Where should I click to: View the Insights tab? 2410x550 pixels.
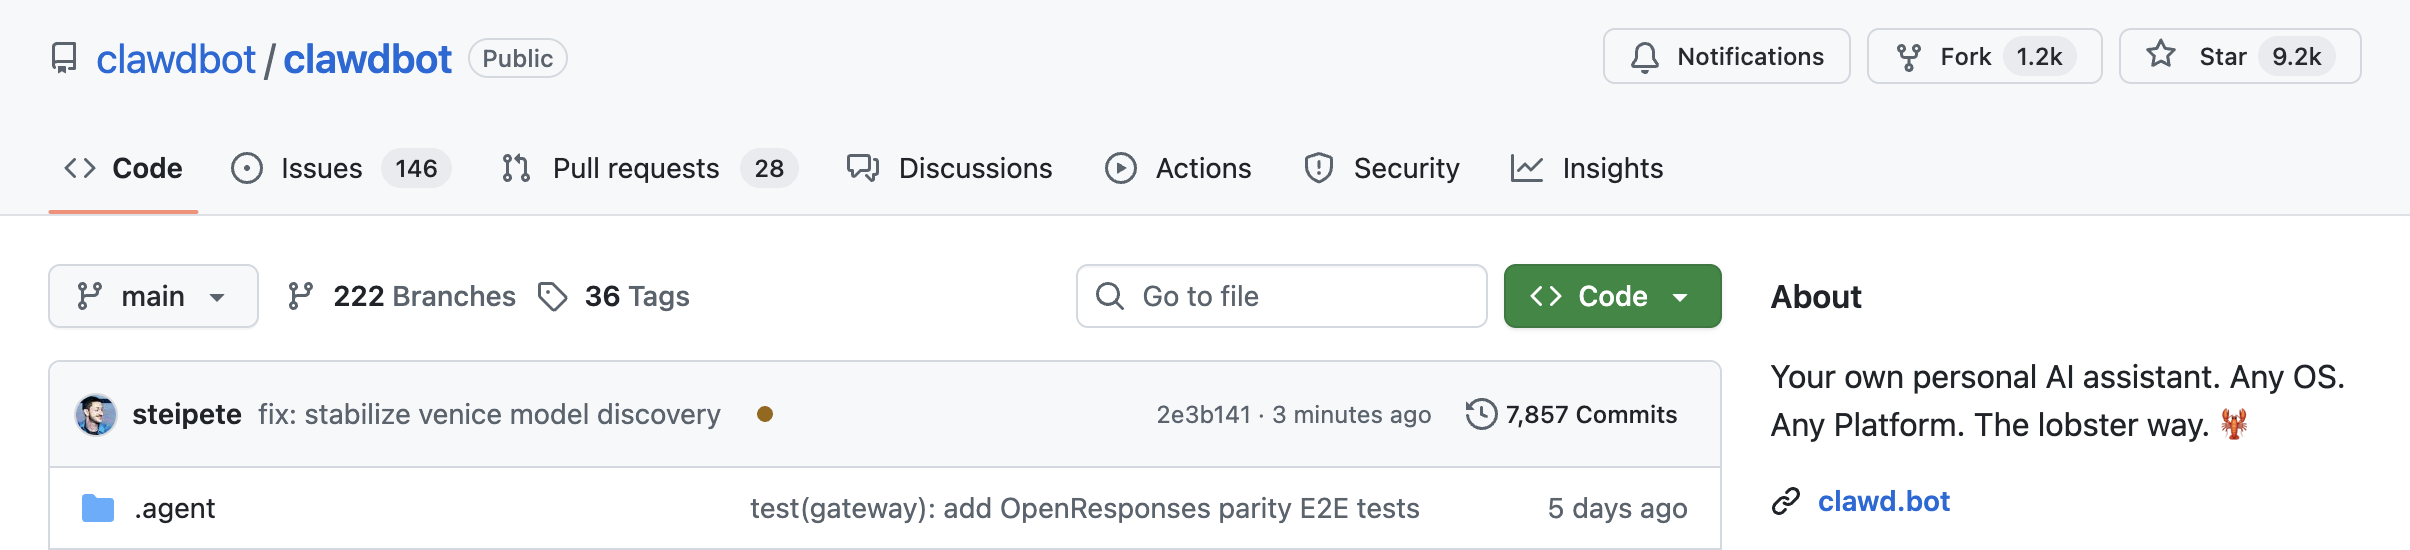click(x=1611, y=168)
